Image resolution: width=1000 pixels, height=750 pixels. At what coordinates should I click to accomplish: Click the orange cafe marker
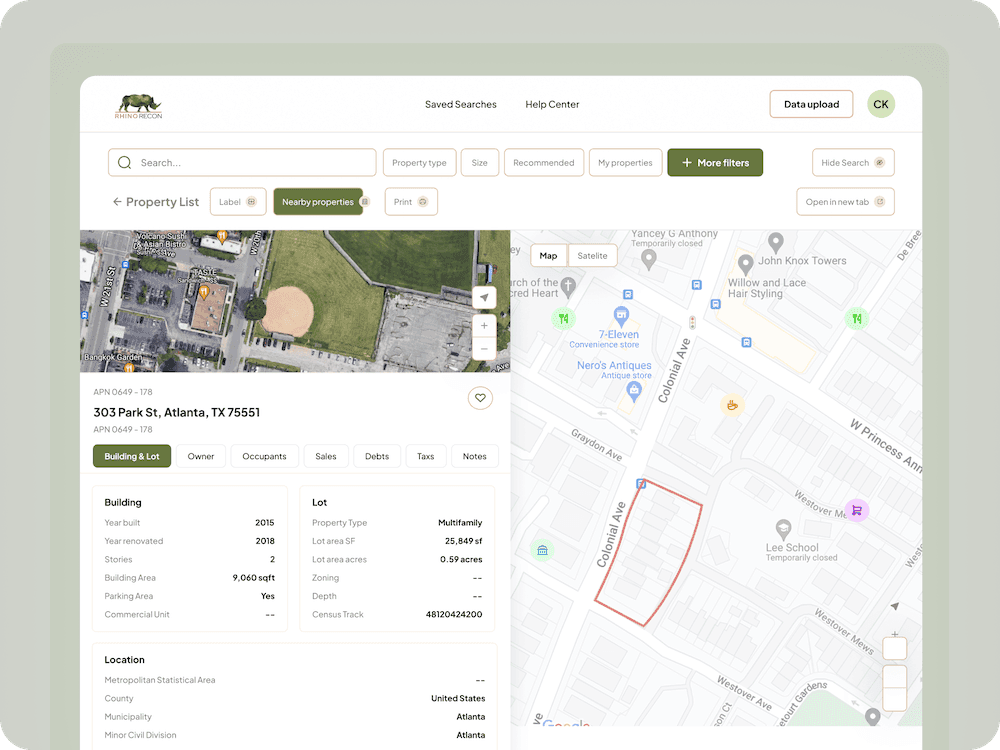click(x=732, y=405)
